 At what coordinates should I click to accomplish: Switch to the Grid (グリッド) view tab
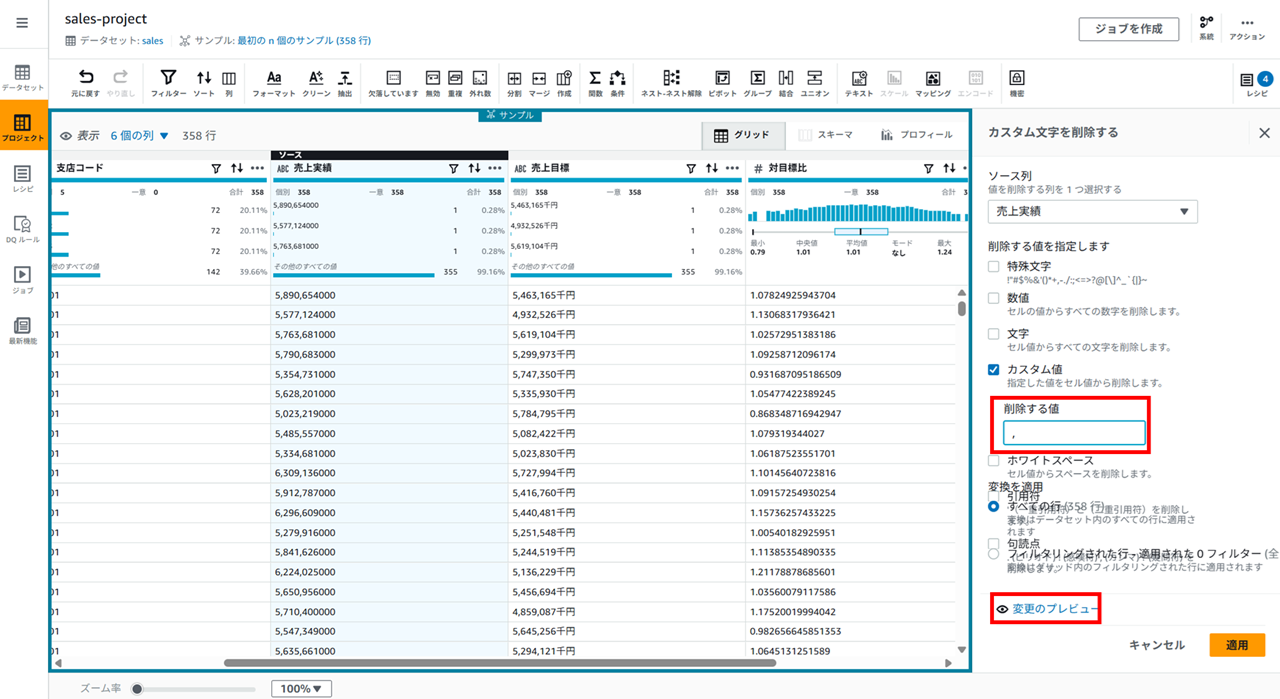point(742,135)
